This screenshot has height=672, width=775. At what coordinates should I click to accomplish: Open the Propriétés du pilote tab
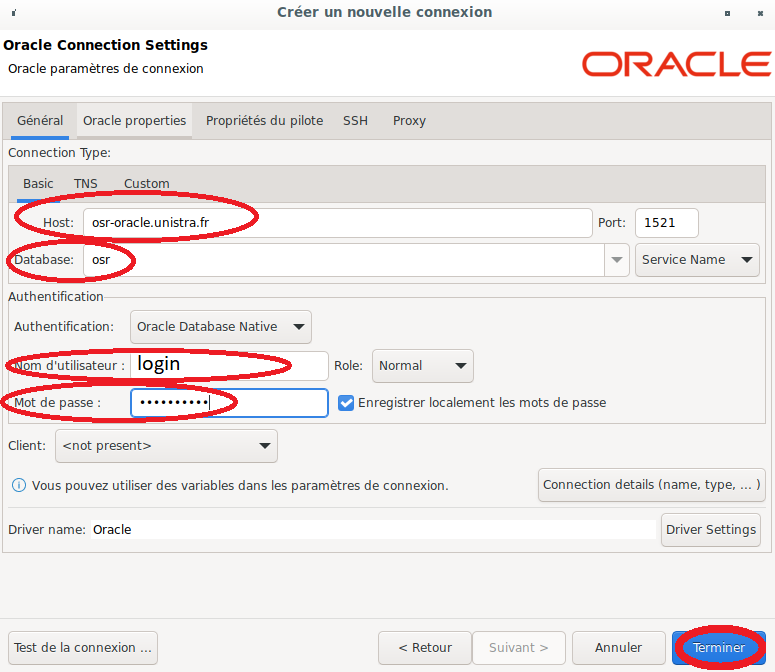pyautogui.click(x=264, y=121)
